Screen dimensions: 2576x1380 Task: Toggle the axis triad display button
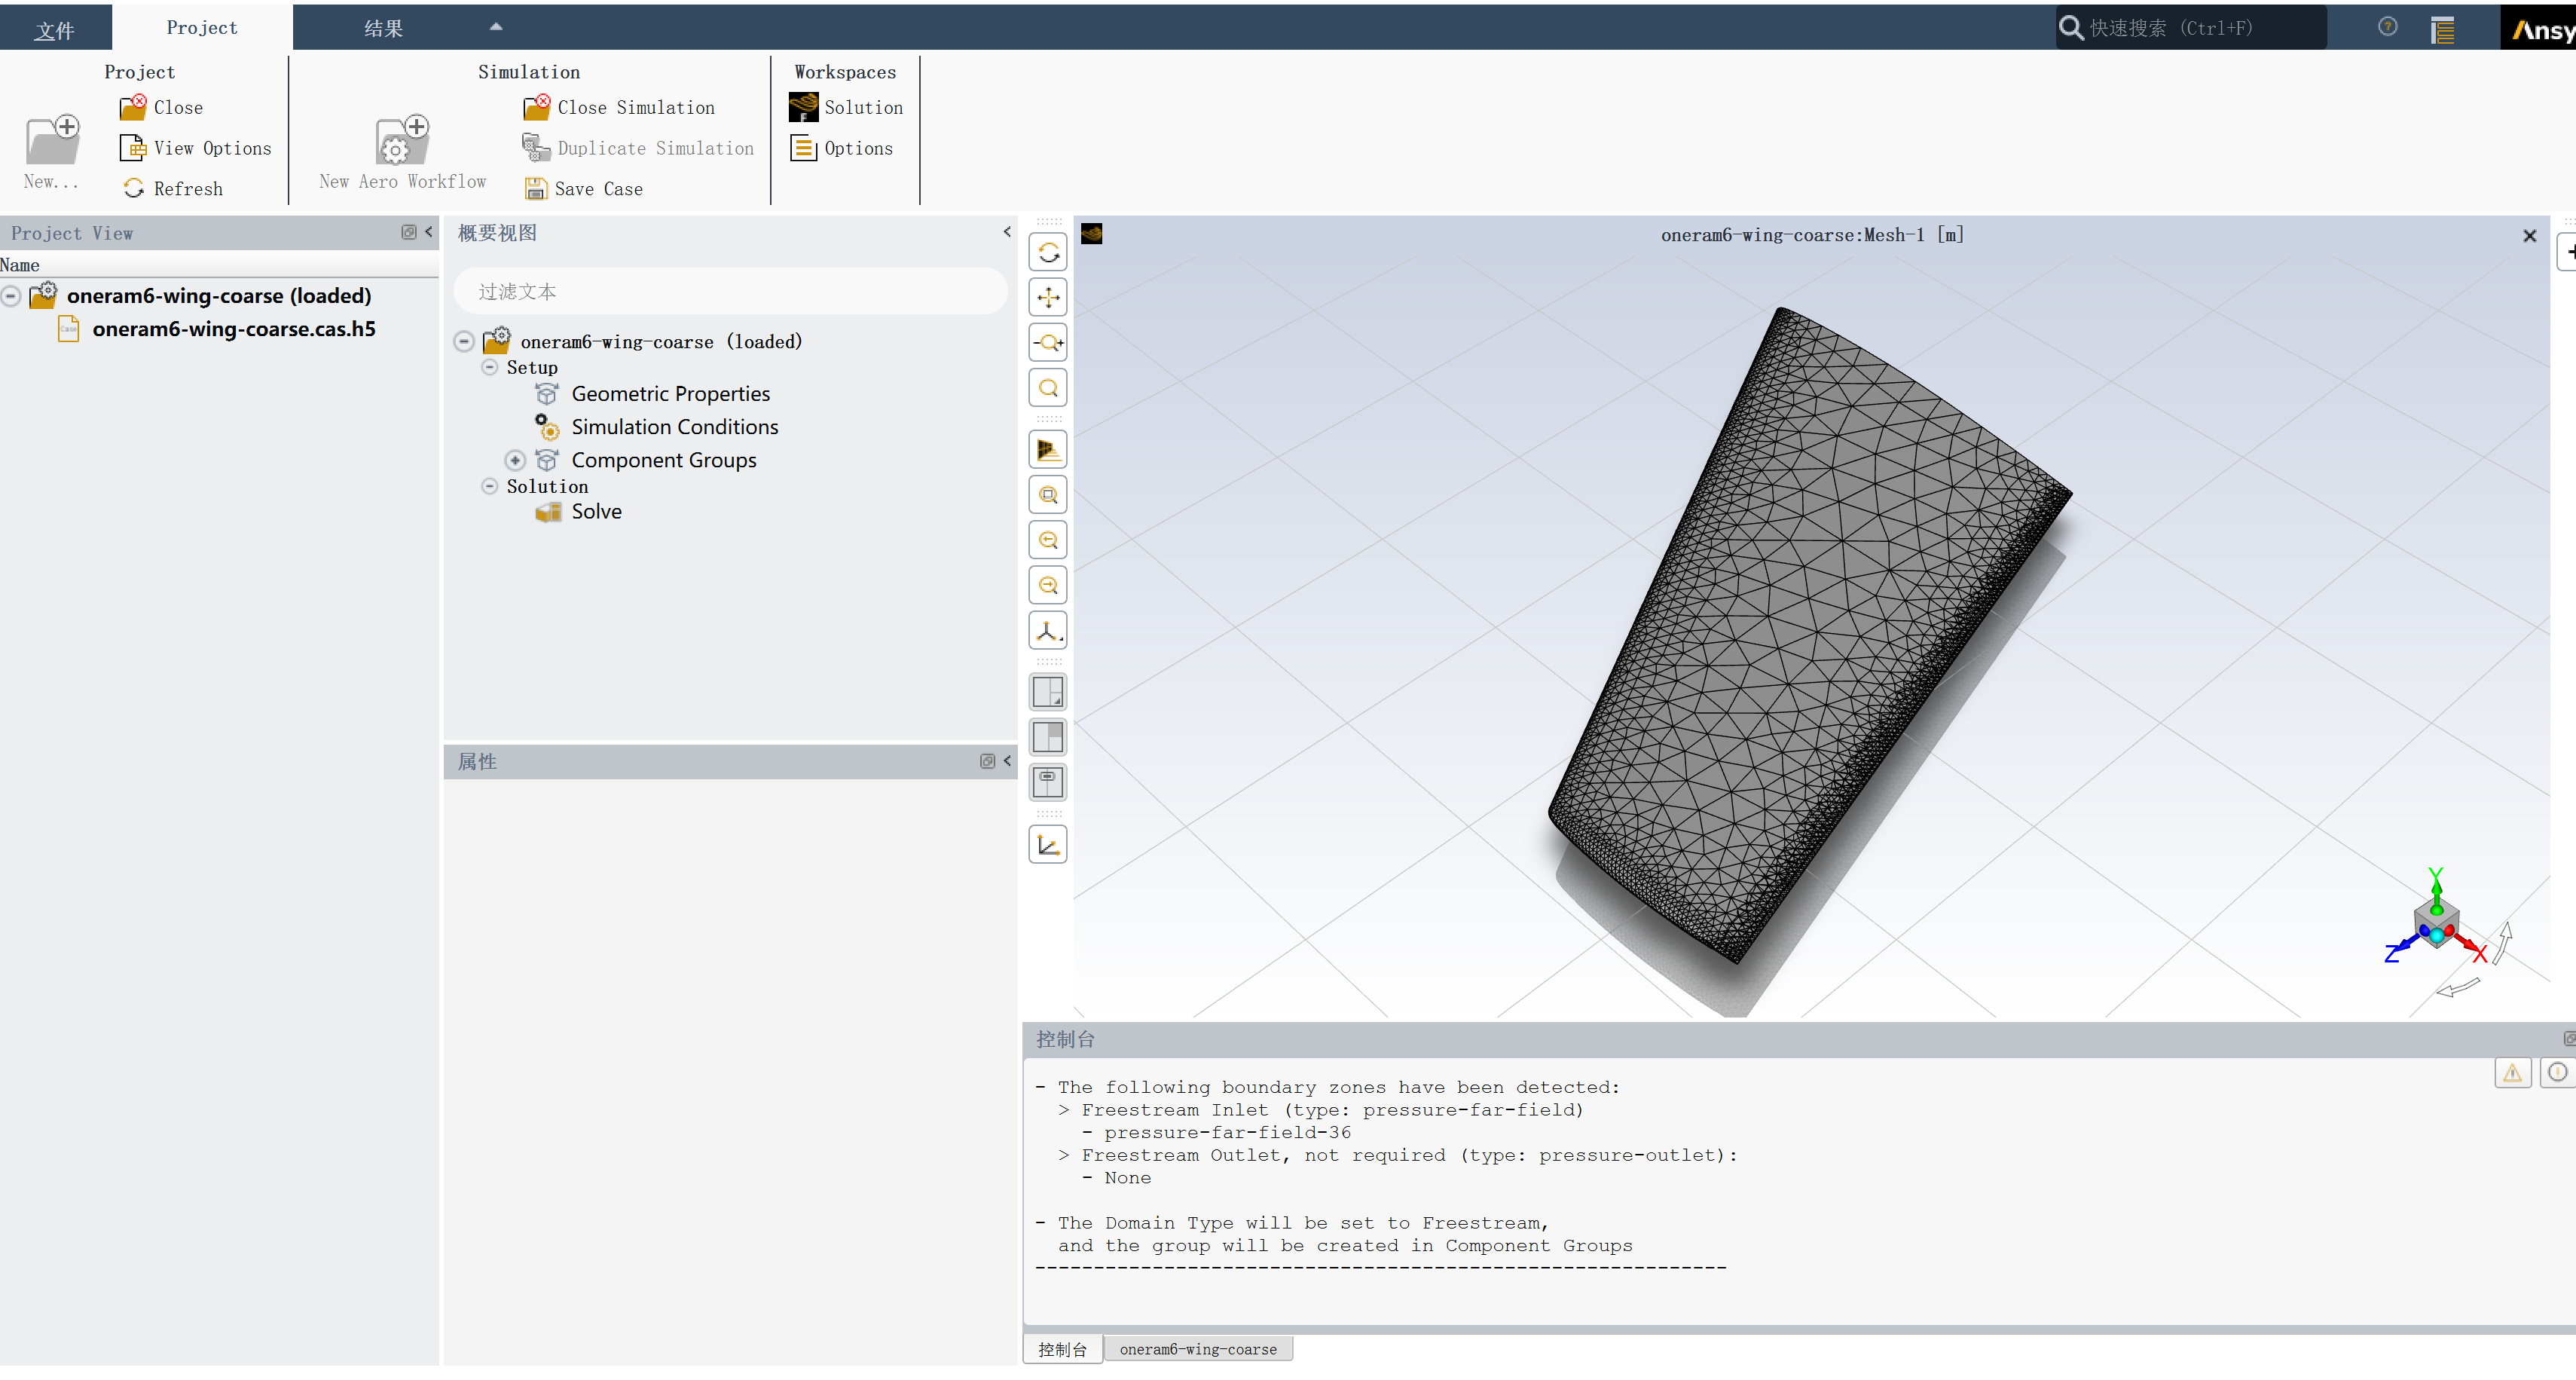coord(1047,846)
